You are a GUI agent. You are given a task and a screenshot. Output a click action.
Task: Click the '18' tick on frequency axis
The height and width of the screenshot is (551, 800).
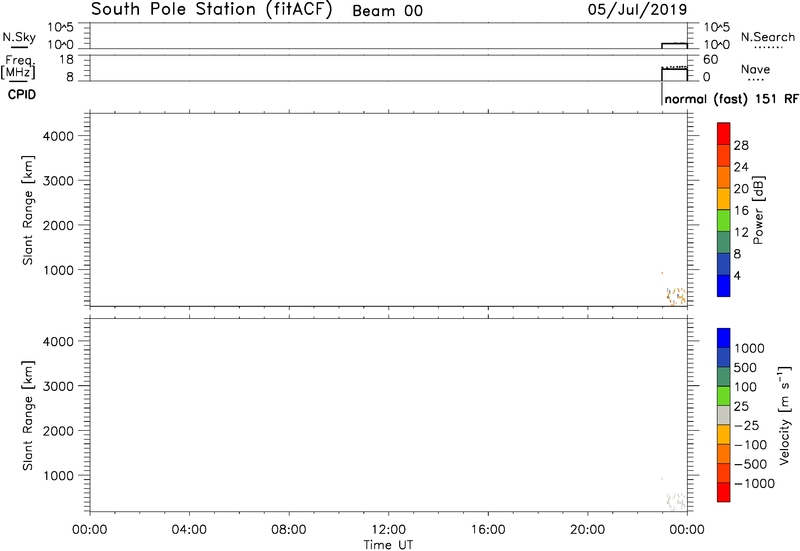click(66, 59)
